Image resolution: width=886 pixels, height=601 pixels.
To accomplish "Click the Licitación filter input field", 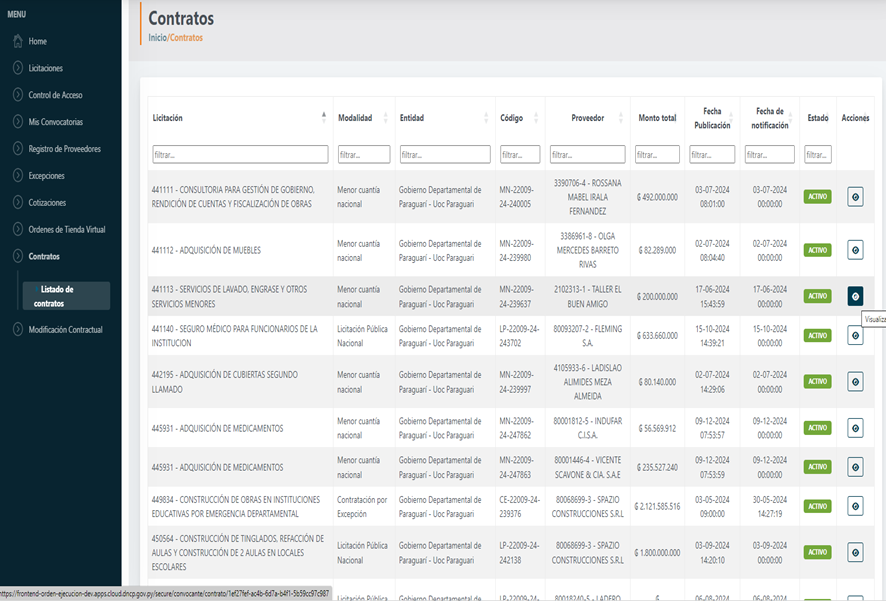I will tap(240, 155).
